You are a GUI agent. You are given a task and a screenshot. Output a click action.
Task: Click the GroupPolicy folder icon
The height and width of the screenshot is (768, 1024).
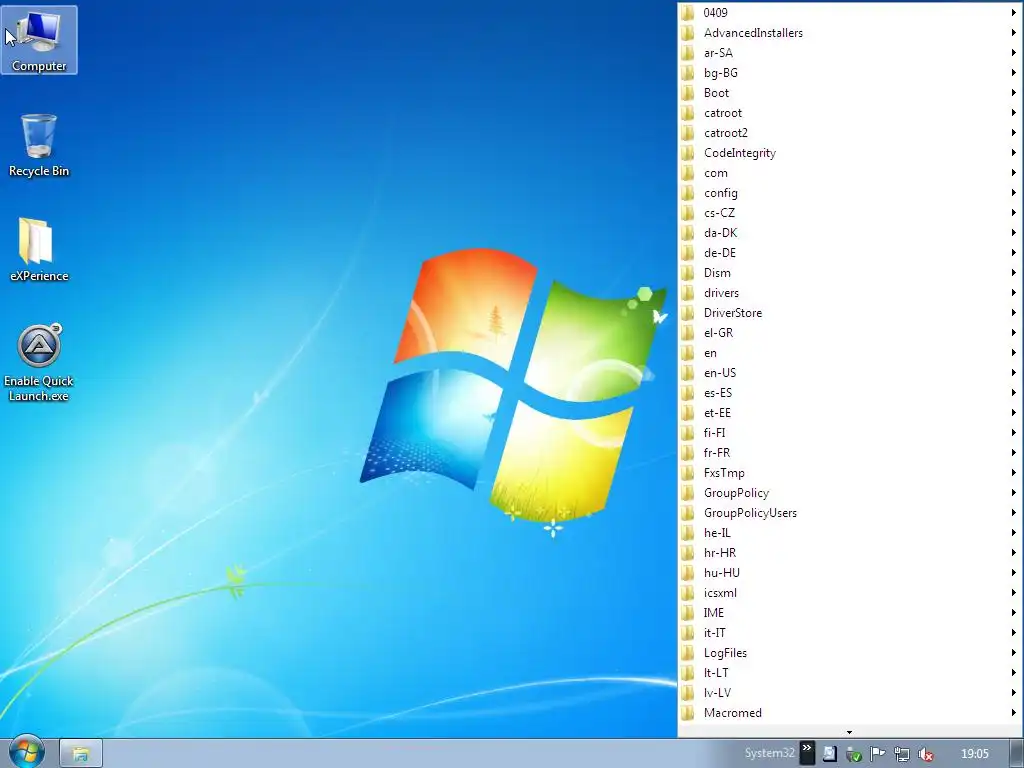687,493
